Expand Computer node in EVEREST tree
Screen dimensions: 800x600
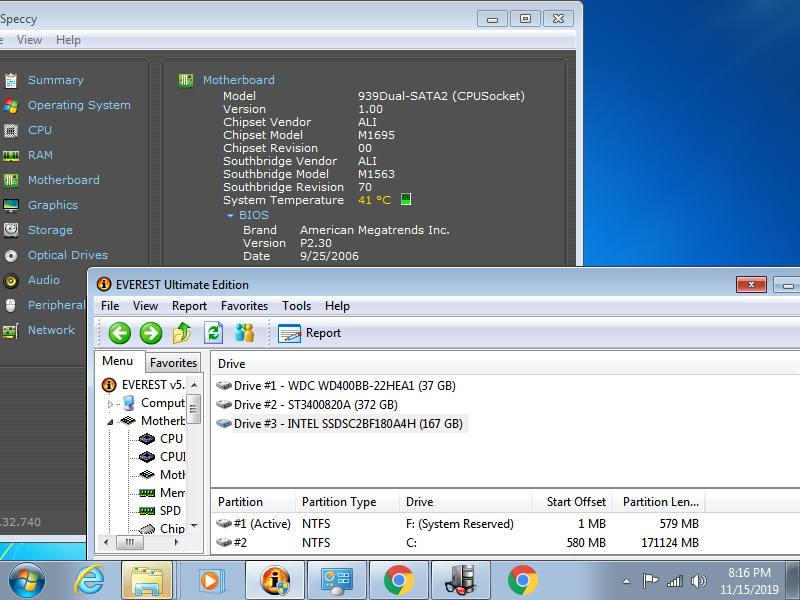point(110,404)
